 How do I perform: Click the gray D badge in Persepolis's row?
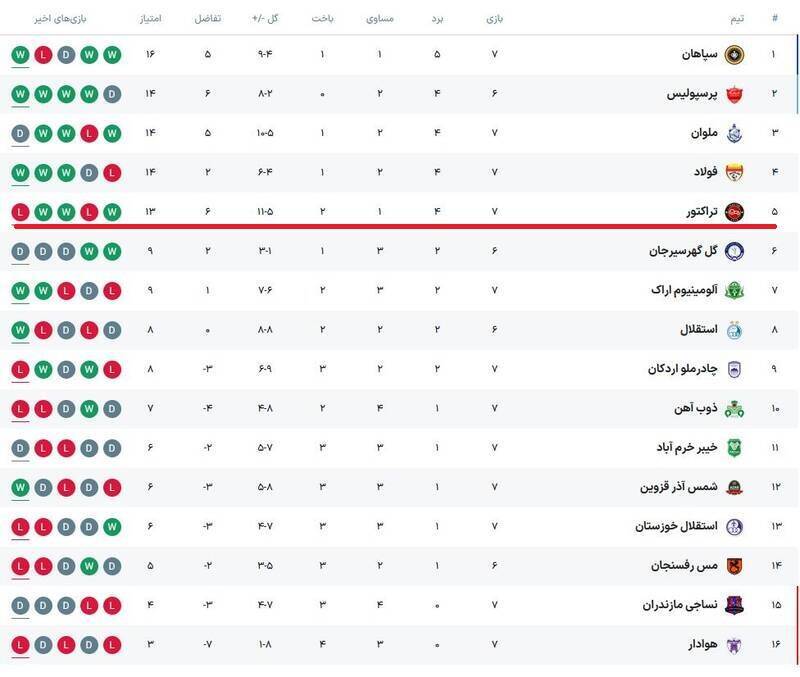(111, 94)
